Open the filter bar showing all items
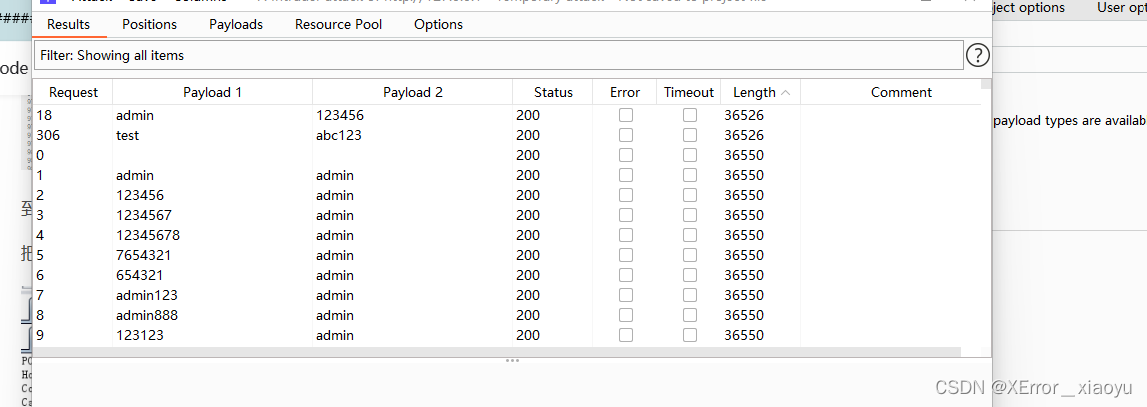Image resolution: width=1147 pixels, height=407 pixels. point(498,56)
